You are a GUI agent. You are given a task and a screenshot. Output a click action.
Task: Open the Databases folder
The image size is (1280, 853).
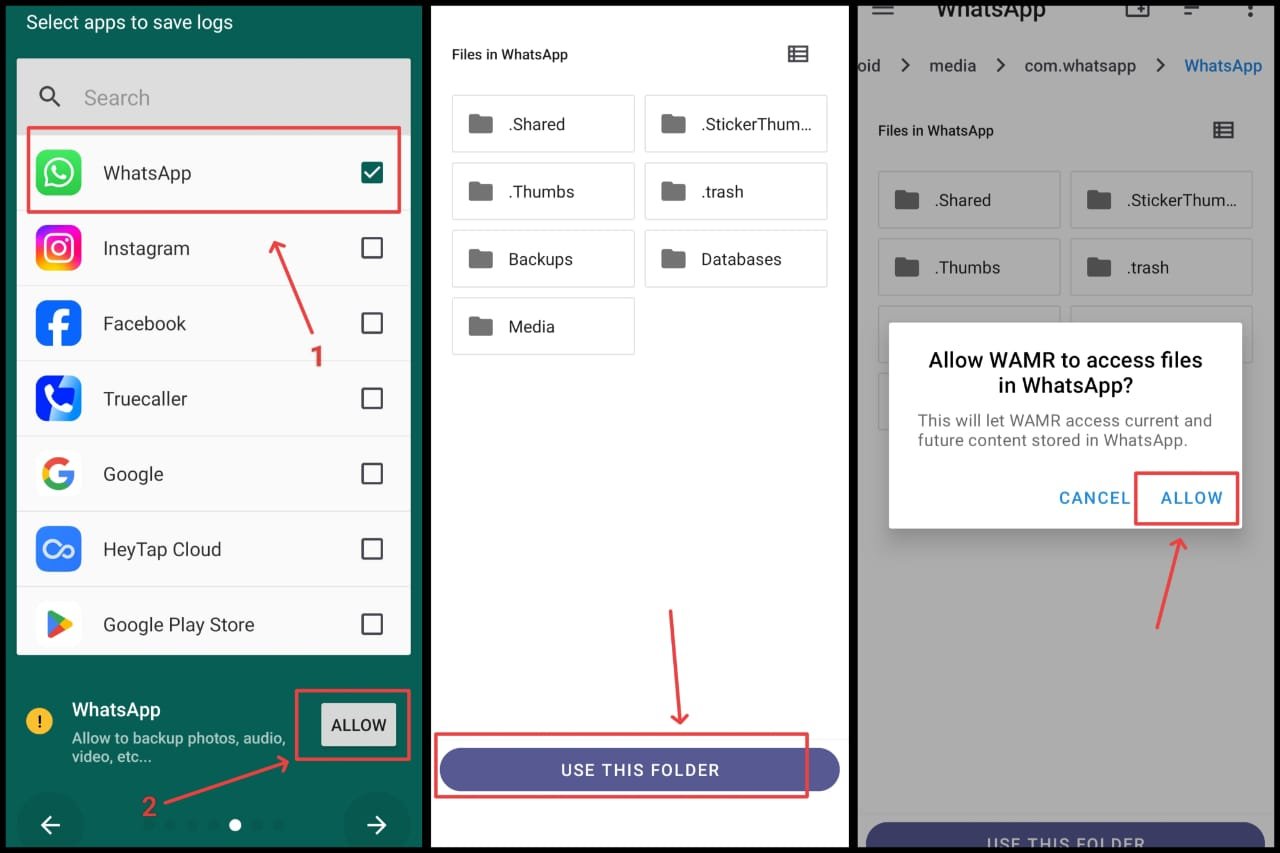pyautogui.click(x=736, y=259)
